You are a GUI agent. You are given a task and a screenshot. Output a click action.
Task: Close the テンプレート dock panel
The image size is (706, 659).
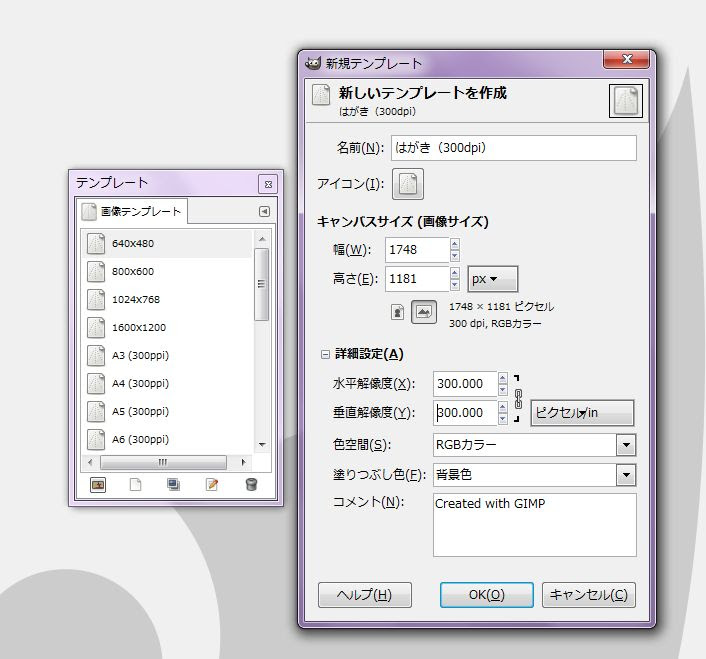tap(268, 184)
